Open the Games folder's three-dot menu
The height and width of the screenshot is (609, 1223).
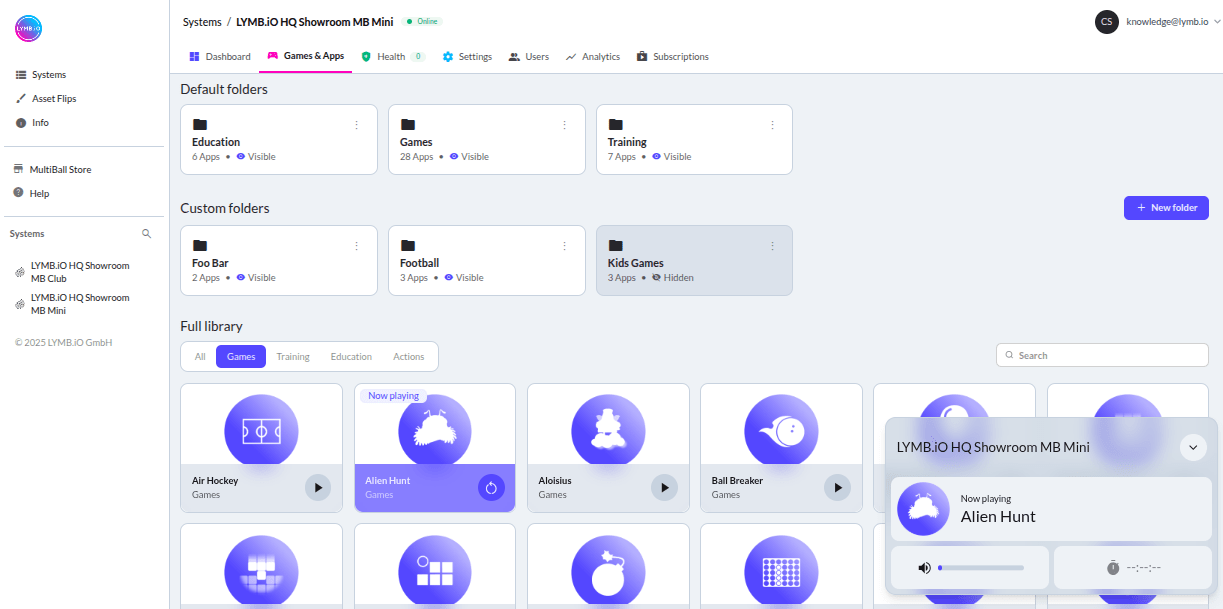(x=564, y=125)
